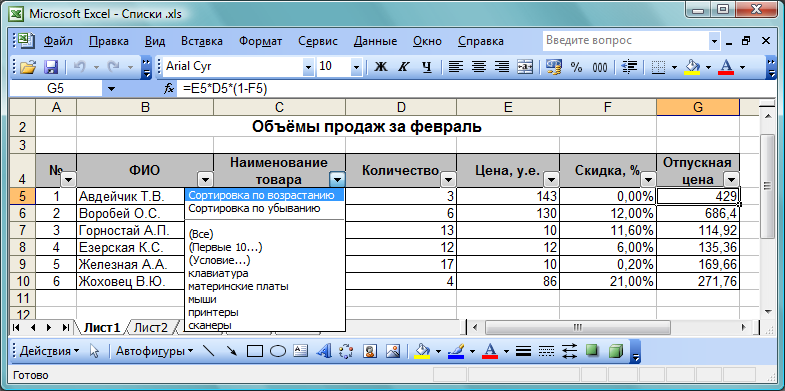
Task: Open the Формат menu
Action: (260, 41)
